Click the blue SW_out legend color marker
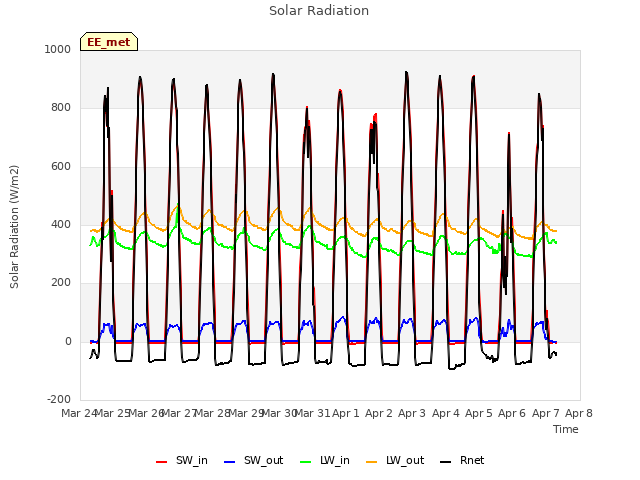The height and width of the screenshot is (480, 640). pos(230,462)
